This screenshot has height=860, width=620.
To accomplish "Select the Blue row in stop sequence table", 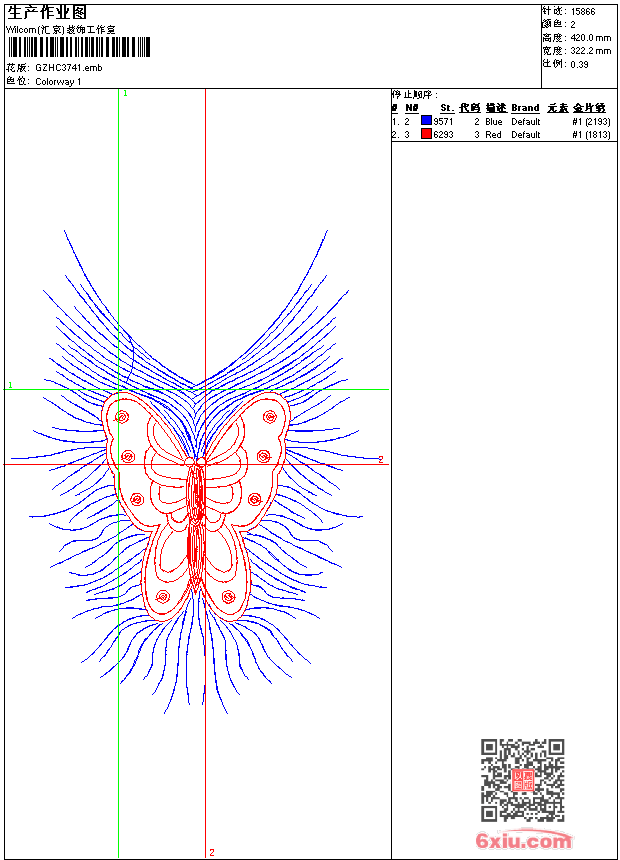I will click(x=500, y=121).
